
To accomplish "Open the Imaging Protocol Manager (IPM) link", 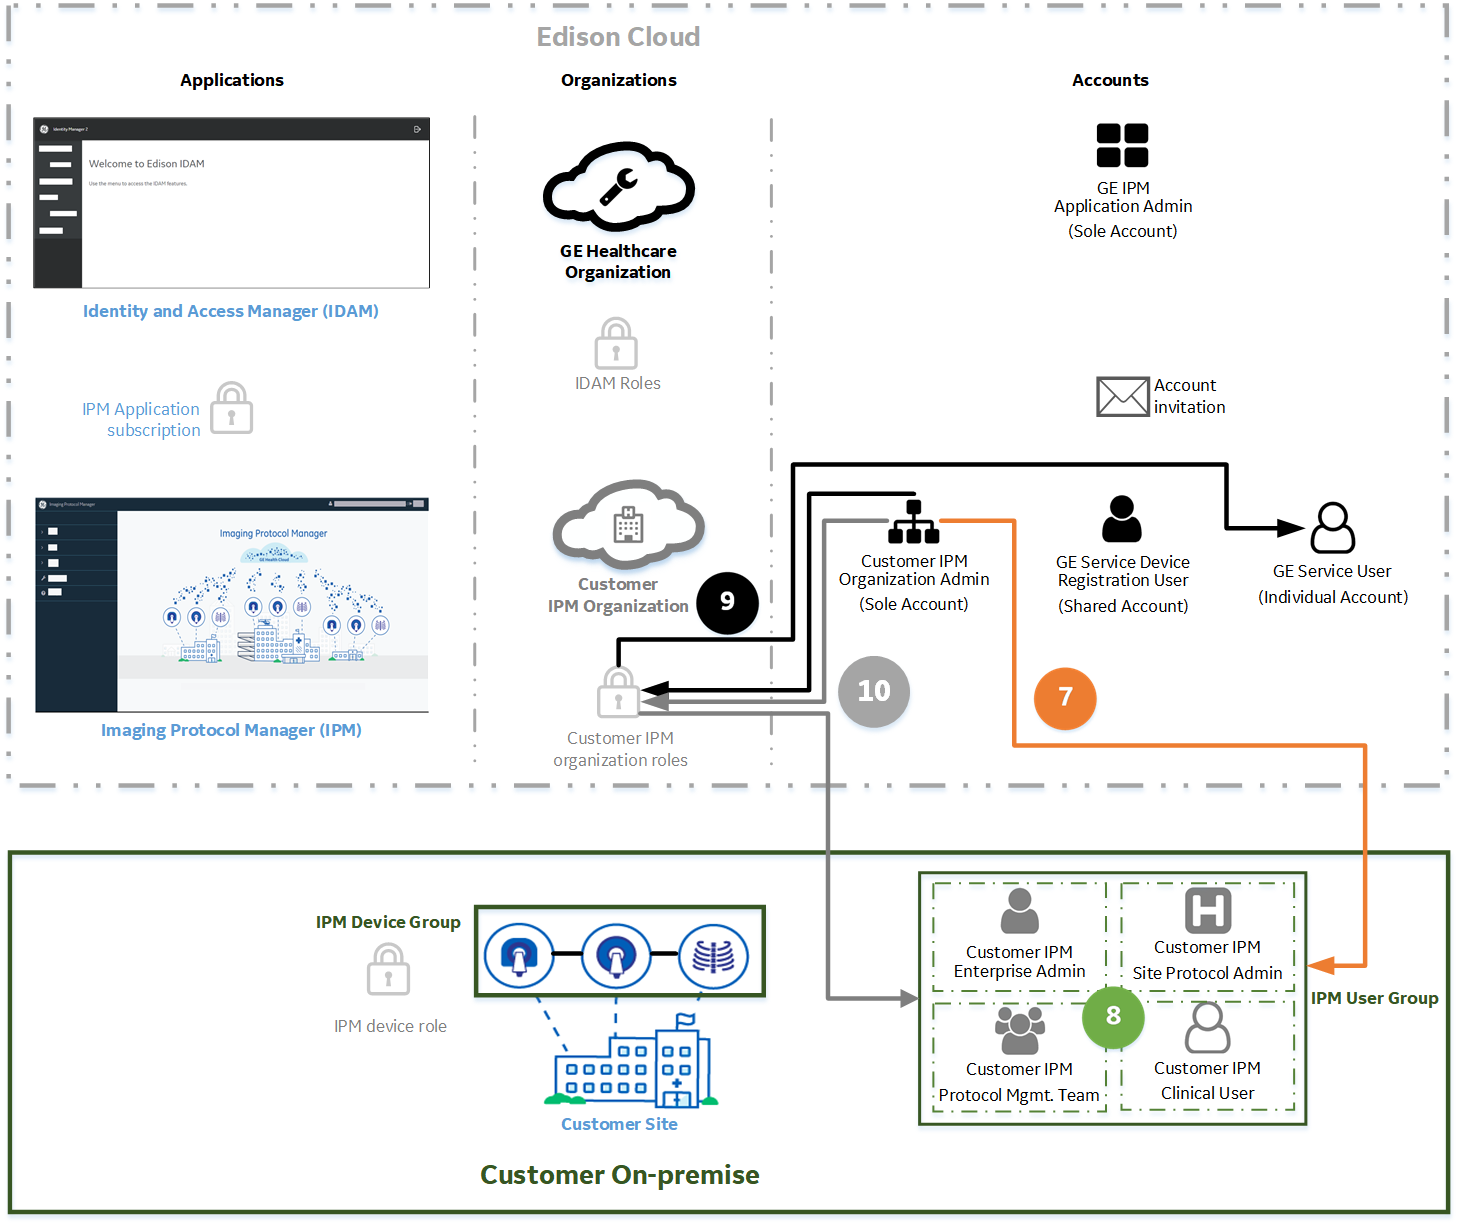I will 231,730.
